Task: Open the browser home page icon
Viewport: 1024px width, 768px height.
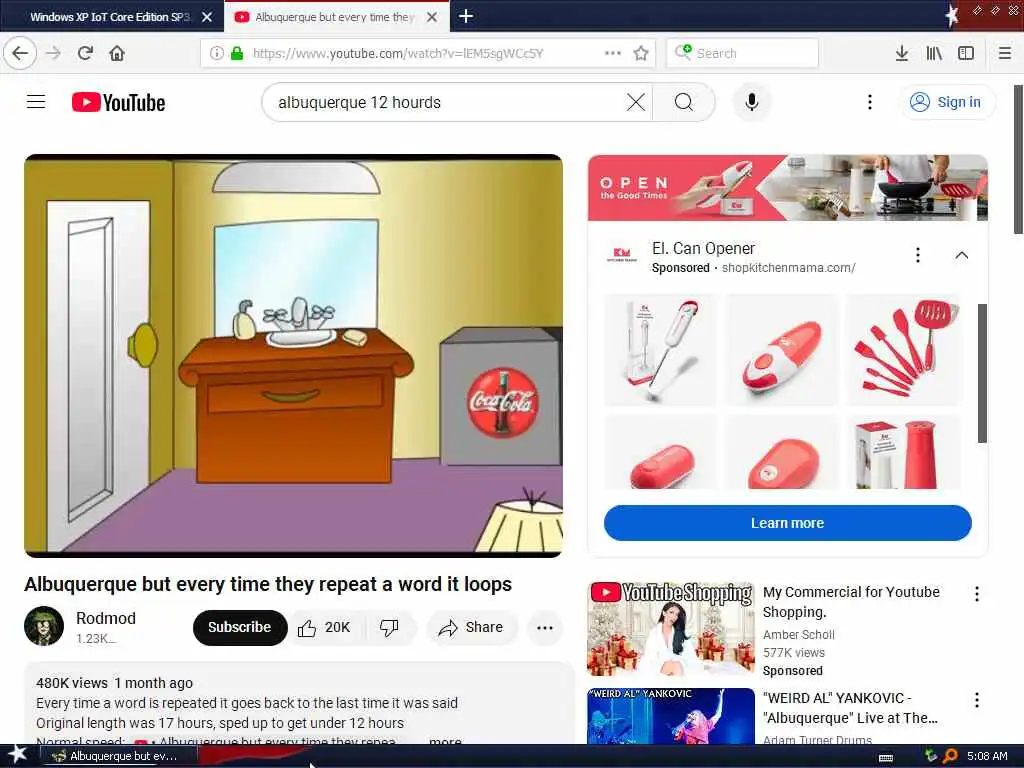Action: [117, 53]
